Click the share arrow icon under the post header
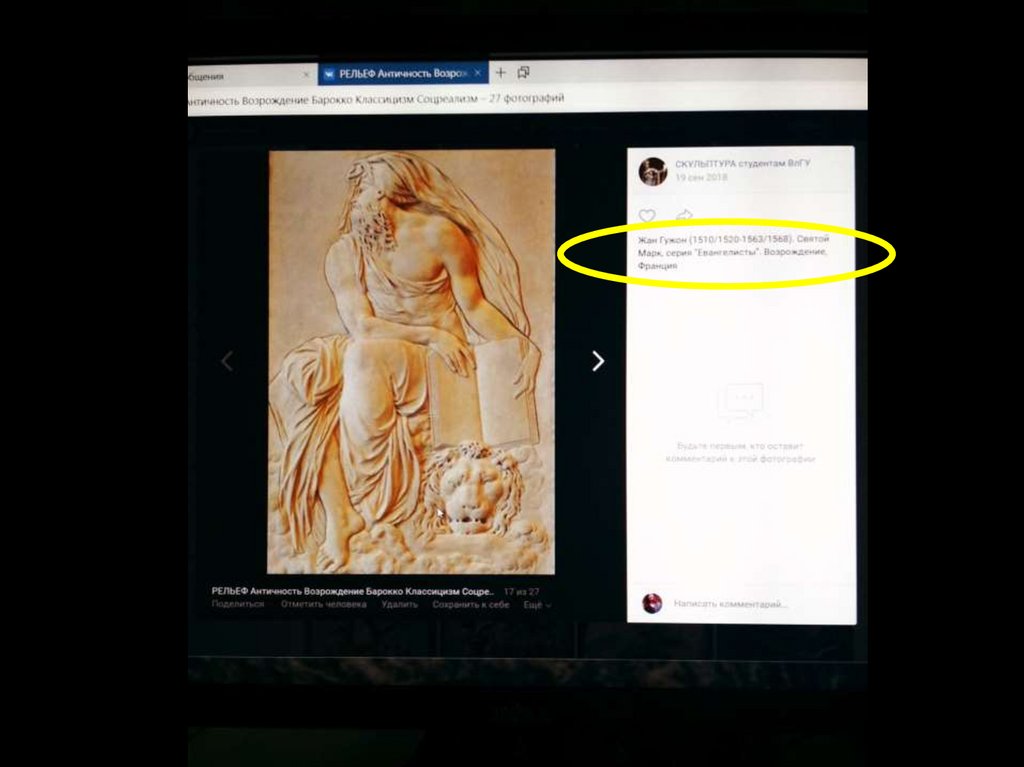1024x767 pixels. [684, 216]
